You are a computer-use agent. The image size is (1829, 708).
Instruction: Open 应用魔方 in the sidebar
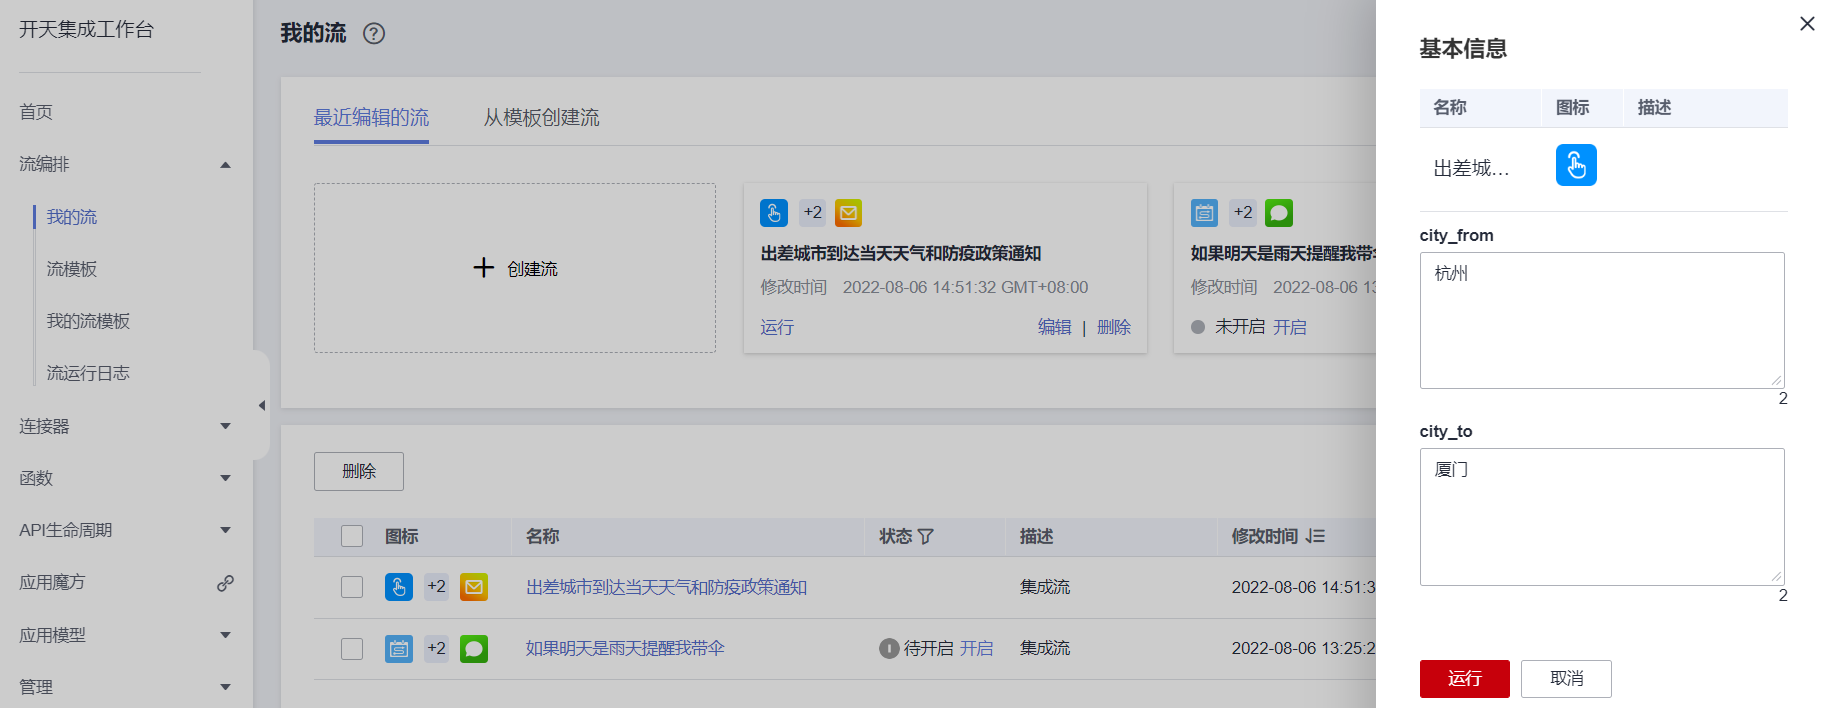tap(52, 582)
